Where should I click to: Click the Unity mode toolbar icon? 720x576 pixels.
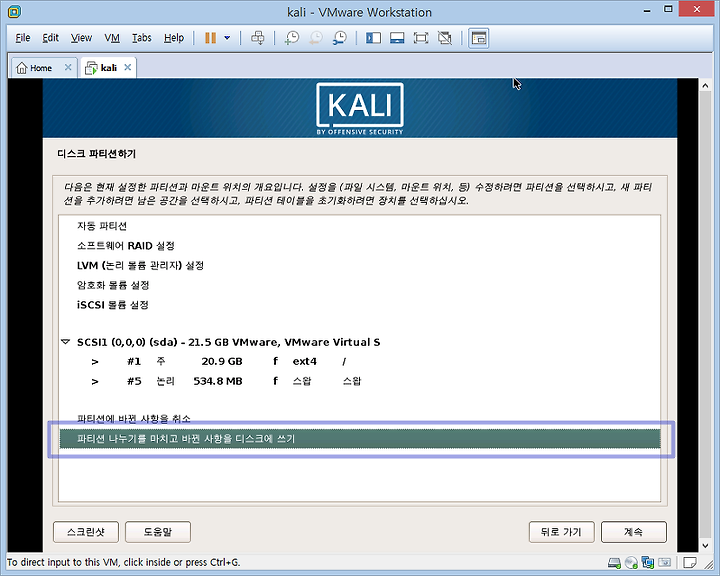pyautogui.click(x=444, y=38)
